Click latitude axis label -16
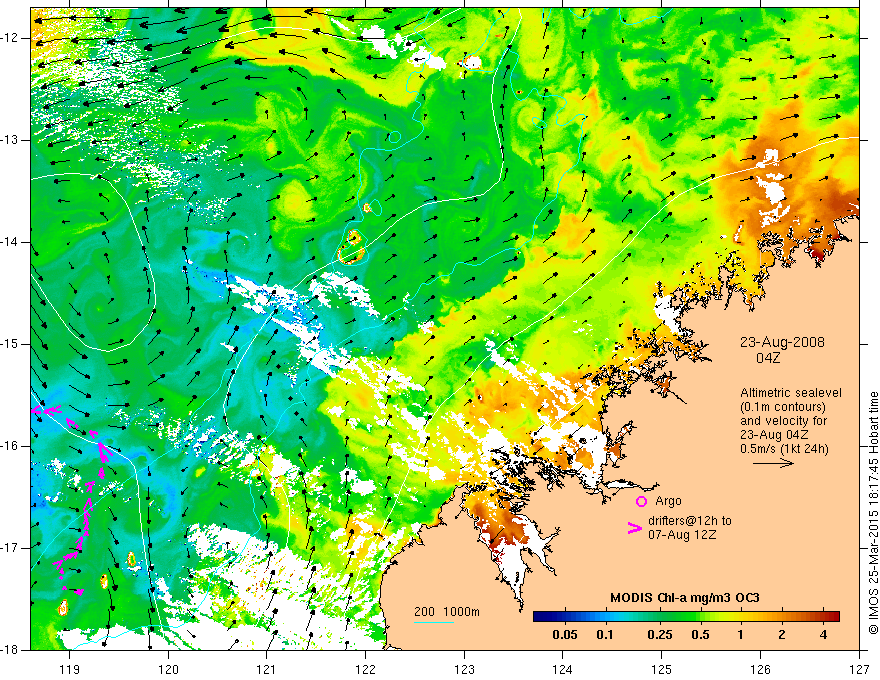 (x=10, y=446)
